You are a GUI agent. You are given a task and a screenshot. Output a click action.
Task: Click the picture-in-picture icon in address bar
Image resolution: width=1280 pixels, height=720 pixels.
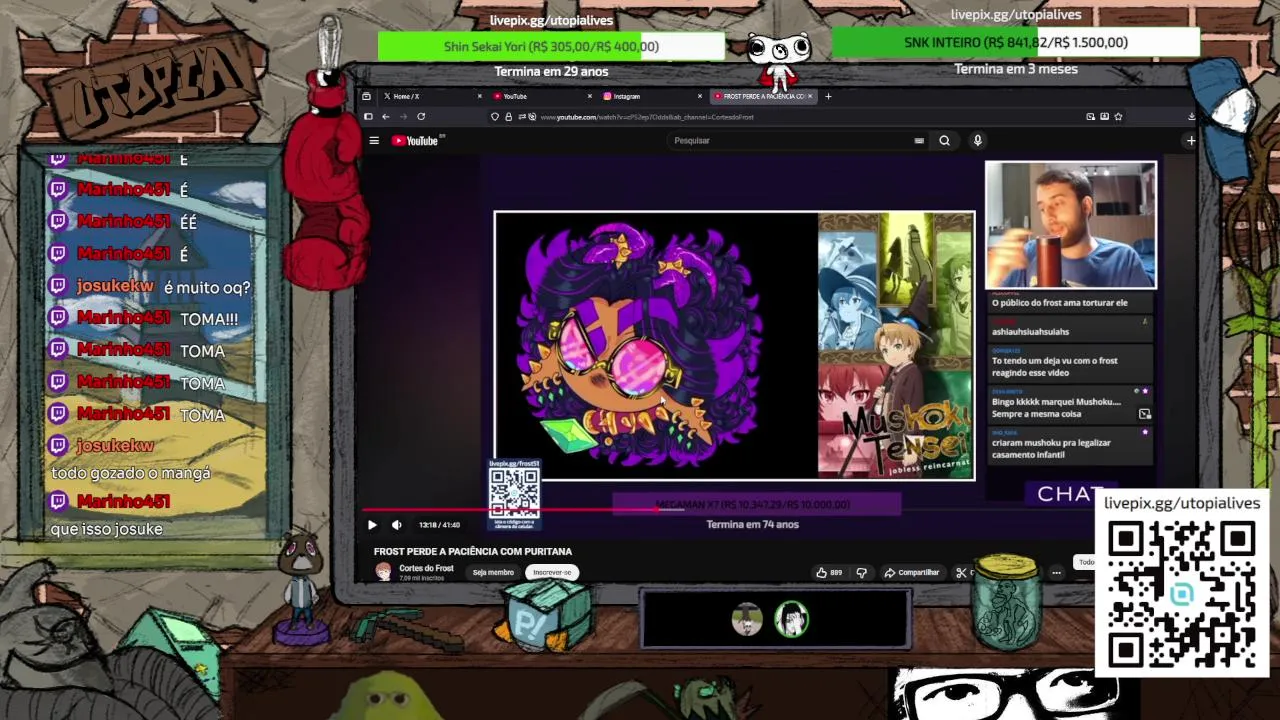tap(1090, 117)
